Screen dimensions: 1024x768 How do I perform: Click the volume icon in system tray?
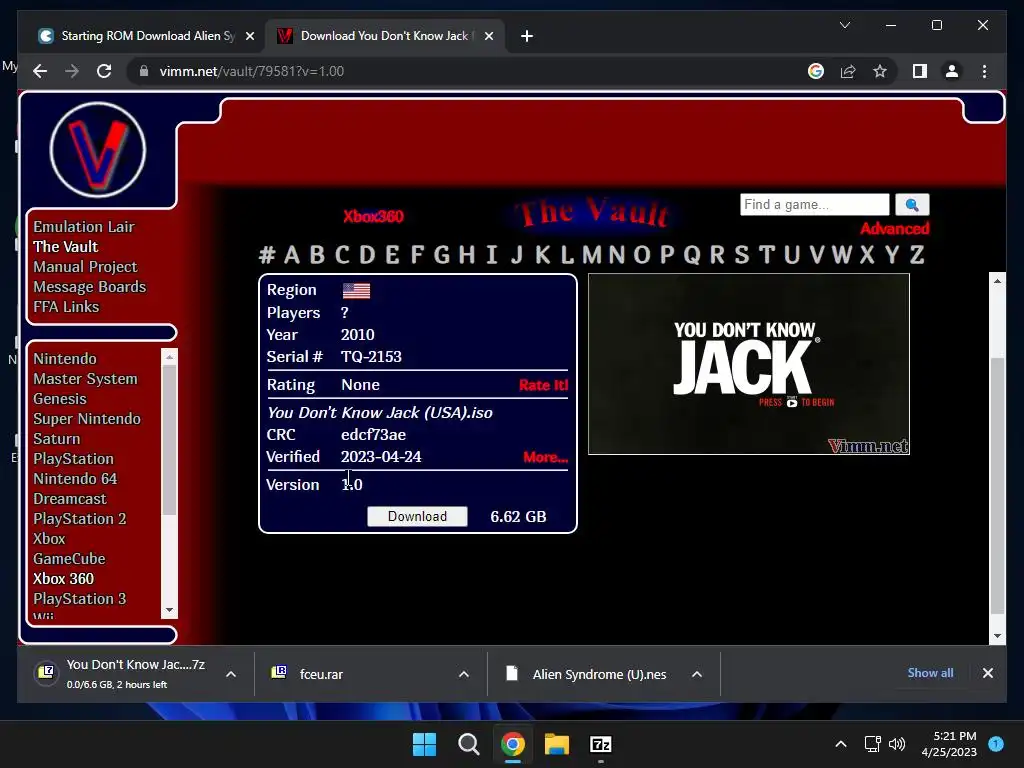point(897,744)
